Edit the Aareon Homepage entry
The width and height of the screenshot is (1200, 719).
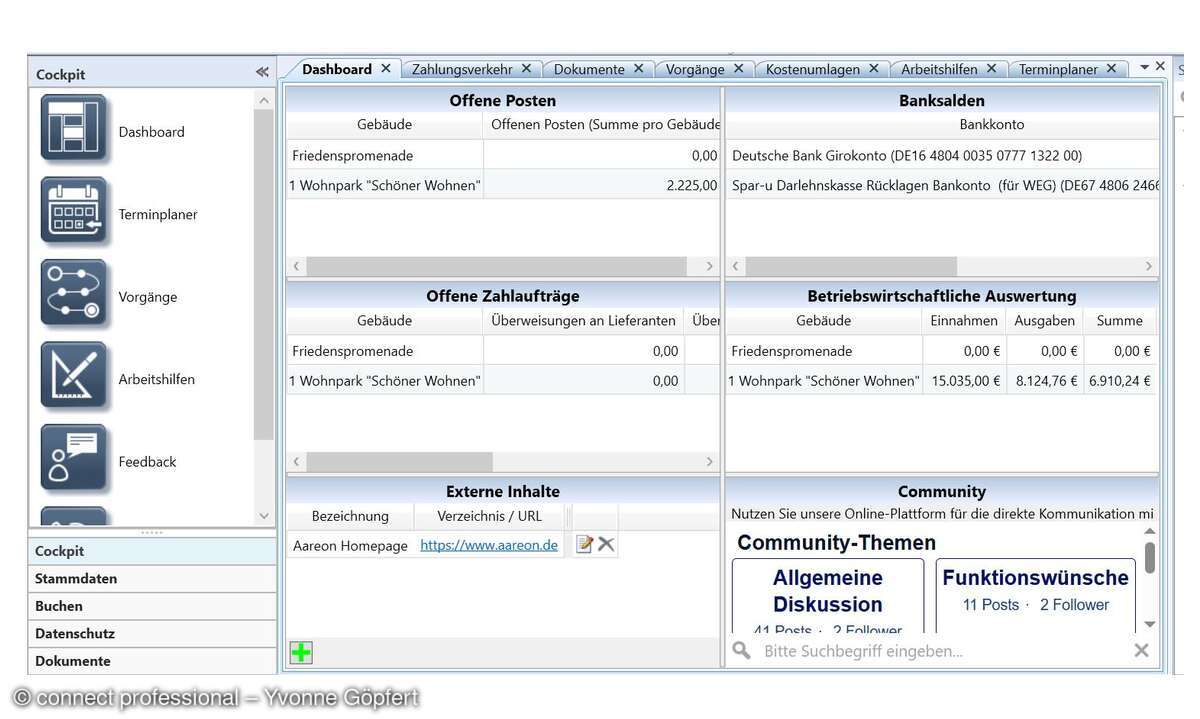pos(584,545)
